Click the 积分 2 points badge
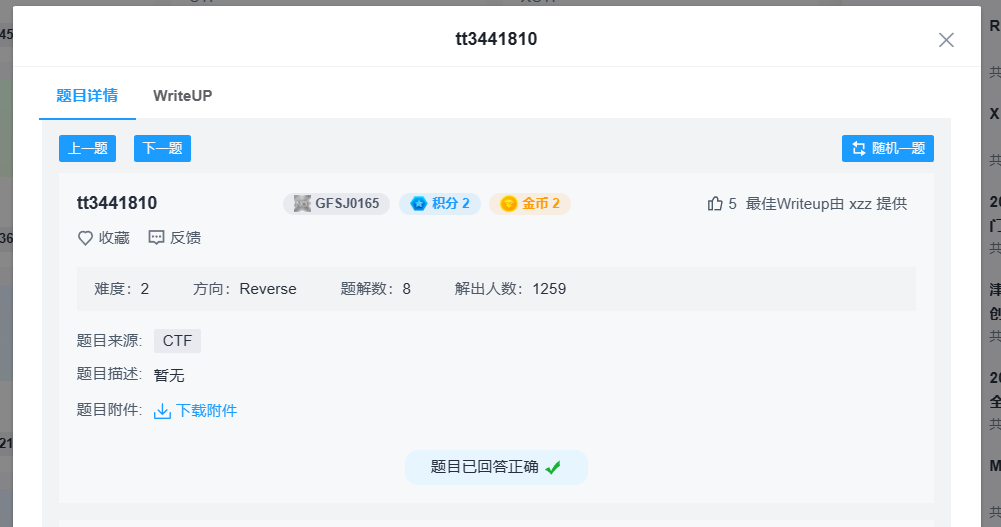Viewport: 1001px width, 527px height. click(x=440, y=204)
